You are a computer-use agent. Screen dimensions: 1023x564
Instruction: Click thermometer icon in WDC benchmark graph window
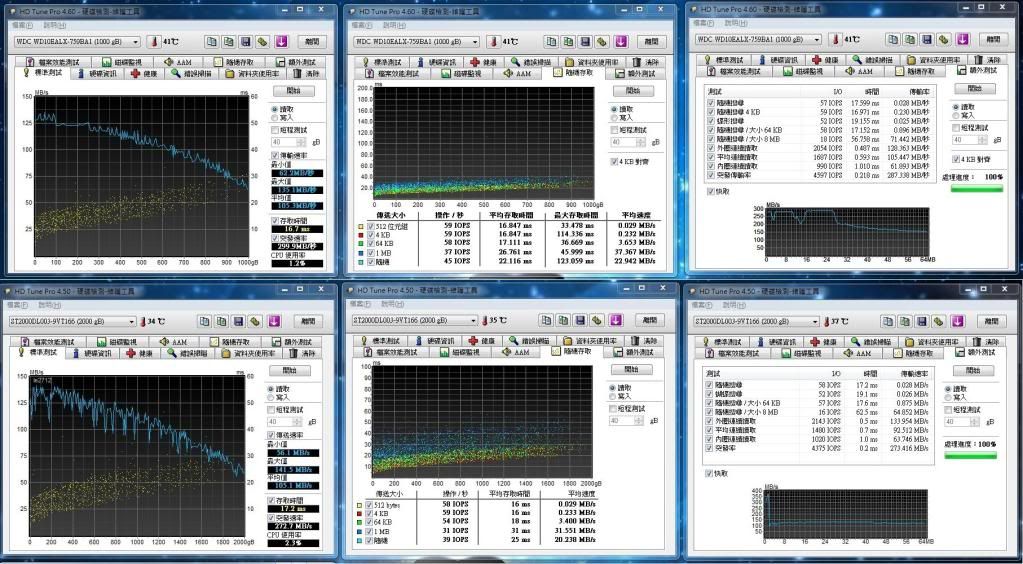(155, 42)
